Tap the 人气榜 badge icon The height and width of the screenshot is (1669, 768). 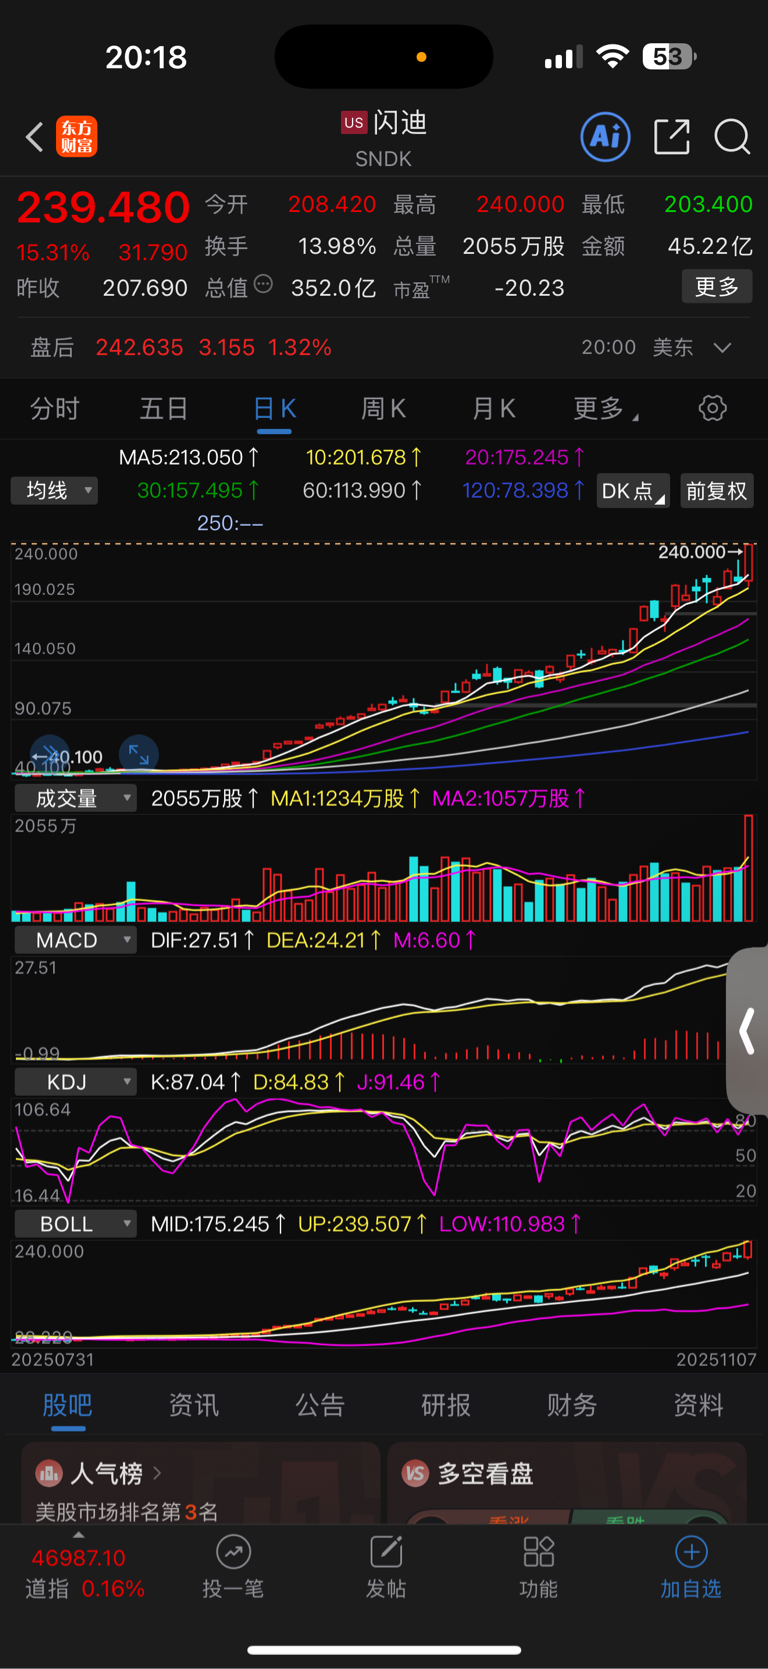pyautogui.click(x=48, y=1473)
